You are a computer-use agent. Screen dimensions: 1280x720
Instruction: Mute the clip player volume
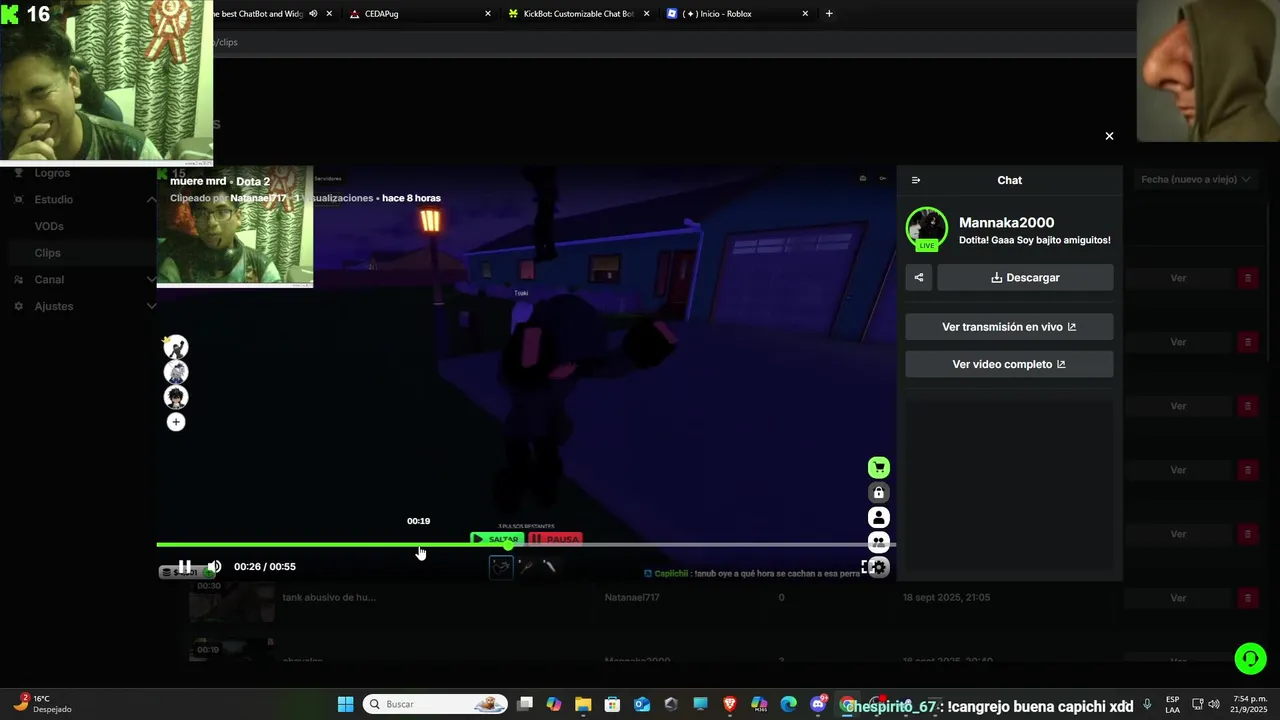214,566
